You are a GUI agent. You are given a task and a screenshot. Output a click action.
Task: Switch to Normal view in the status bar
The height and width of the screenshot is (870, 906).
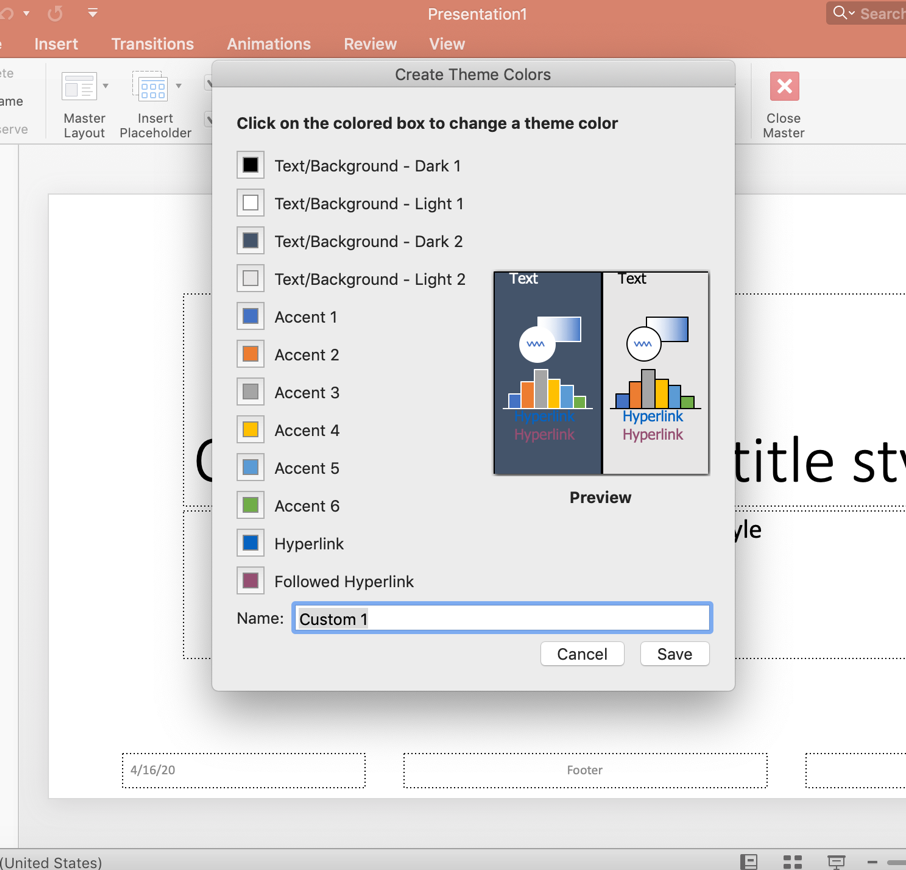(749, 861)
